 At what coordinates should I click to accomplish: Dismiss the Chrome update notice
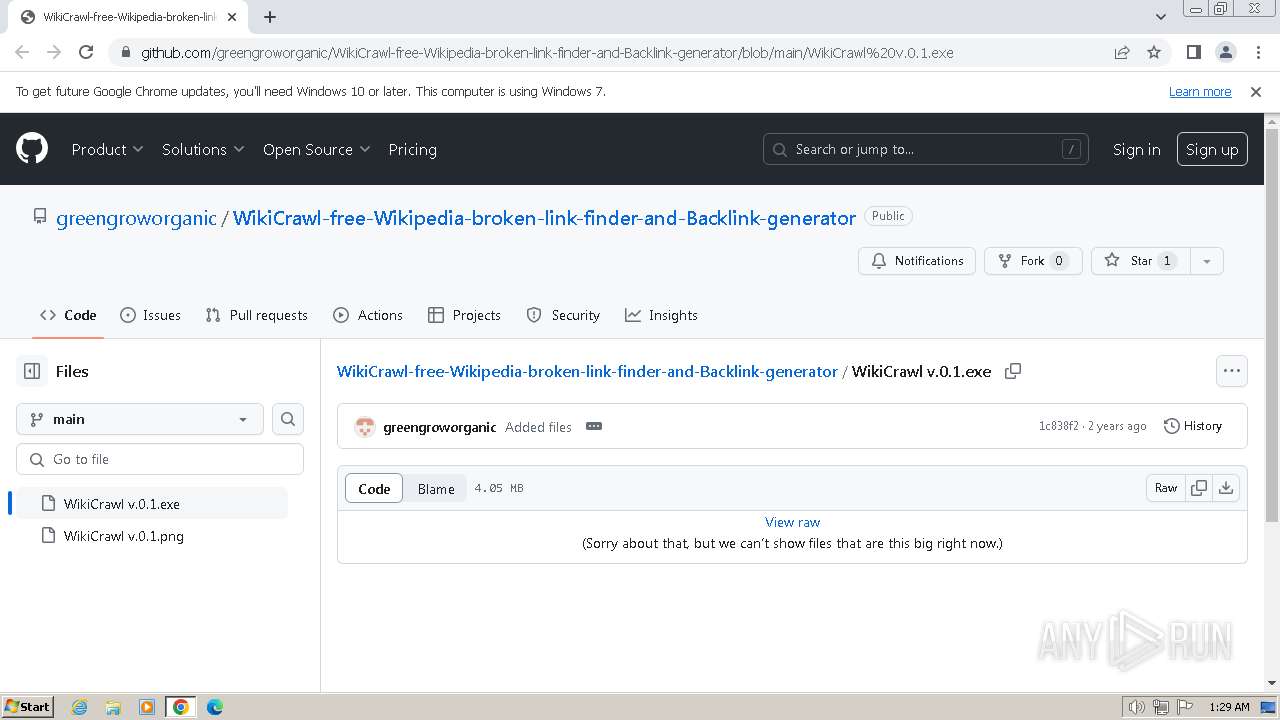click(1256, 91)
